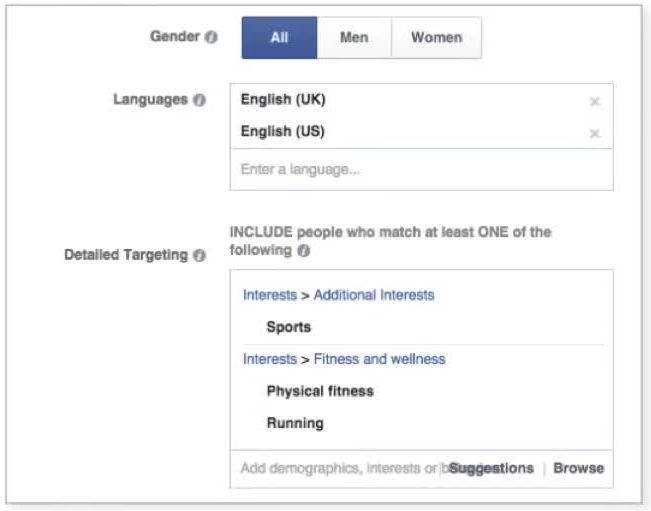Click the Enter a language field
This screenshot has height=511, width=651.
click(421, 169)
